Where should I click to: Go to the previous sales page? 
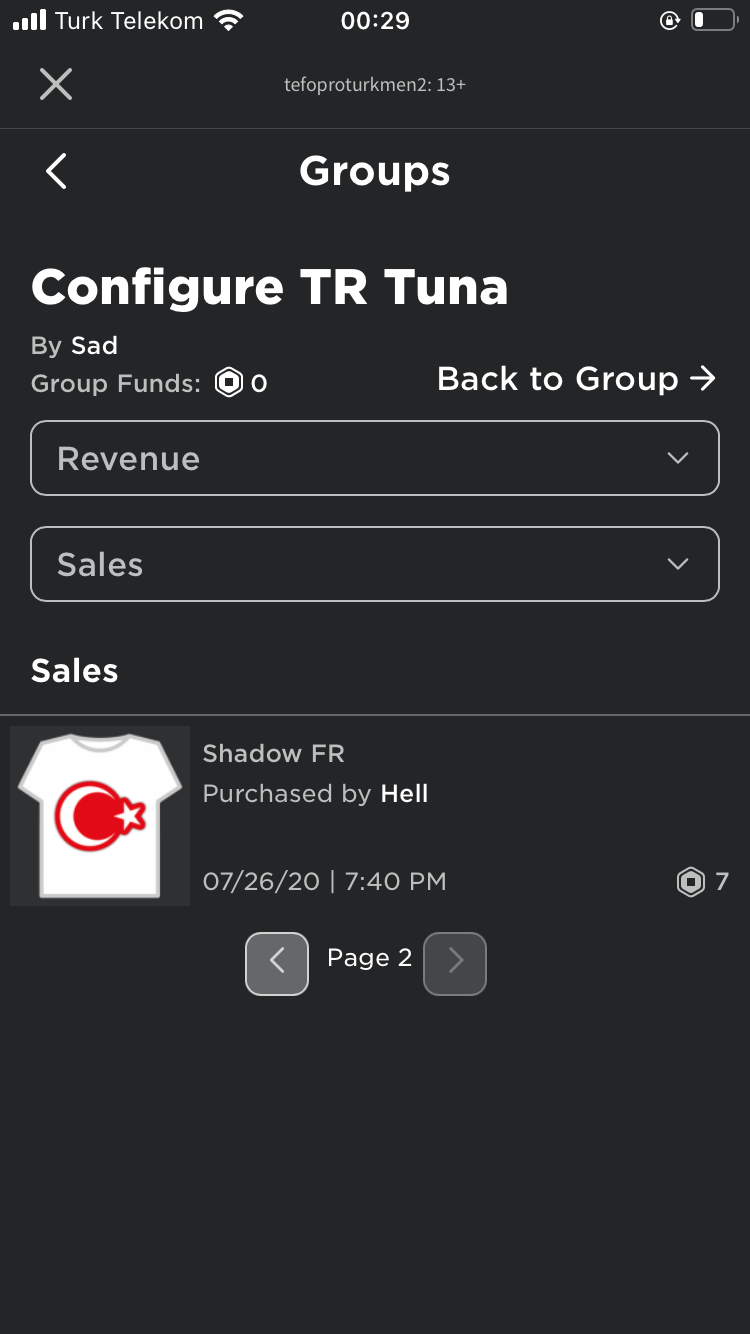click(277, 964)
